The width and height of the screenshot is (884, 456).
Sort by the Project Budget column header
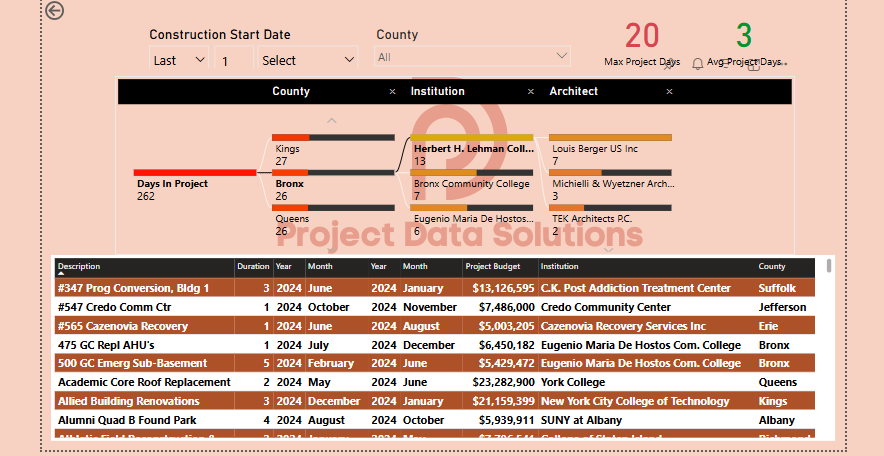(x=498, y=267)
